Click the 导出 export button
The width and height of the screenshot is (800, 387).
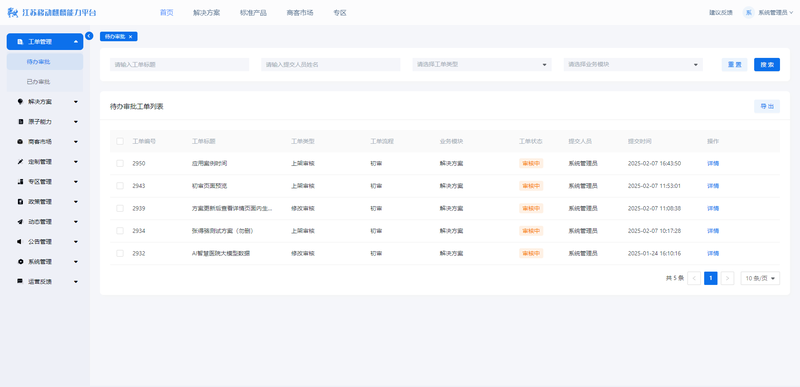tap(767, 106)
